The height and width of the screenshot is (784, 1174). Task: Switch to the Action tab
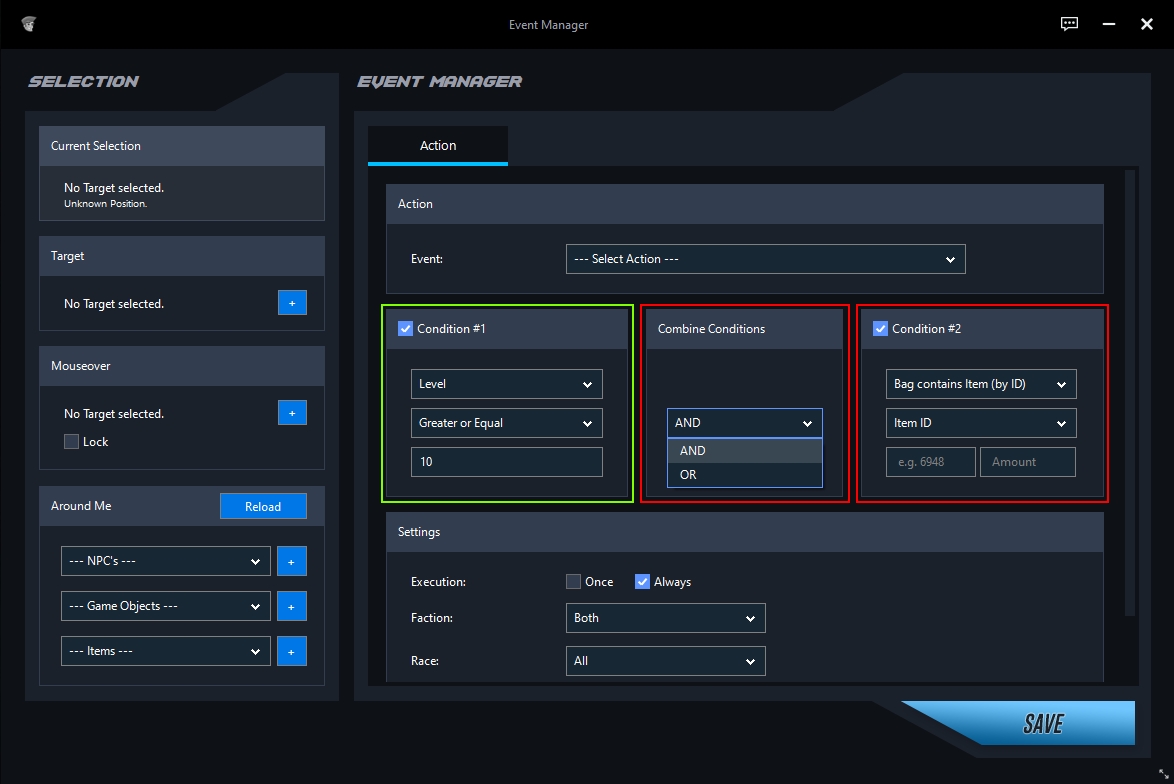(x=438, y=145)
